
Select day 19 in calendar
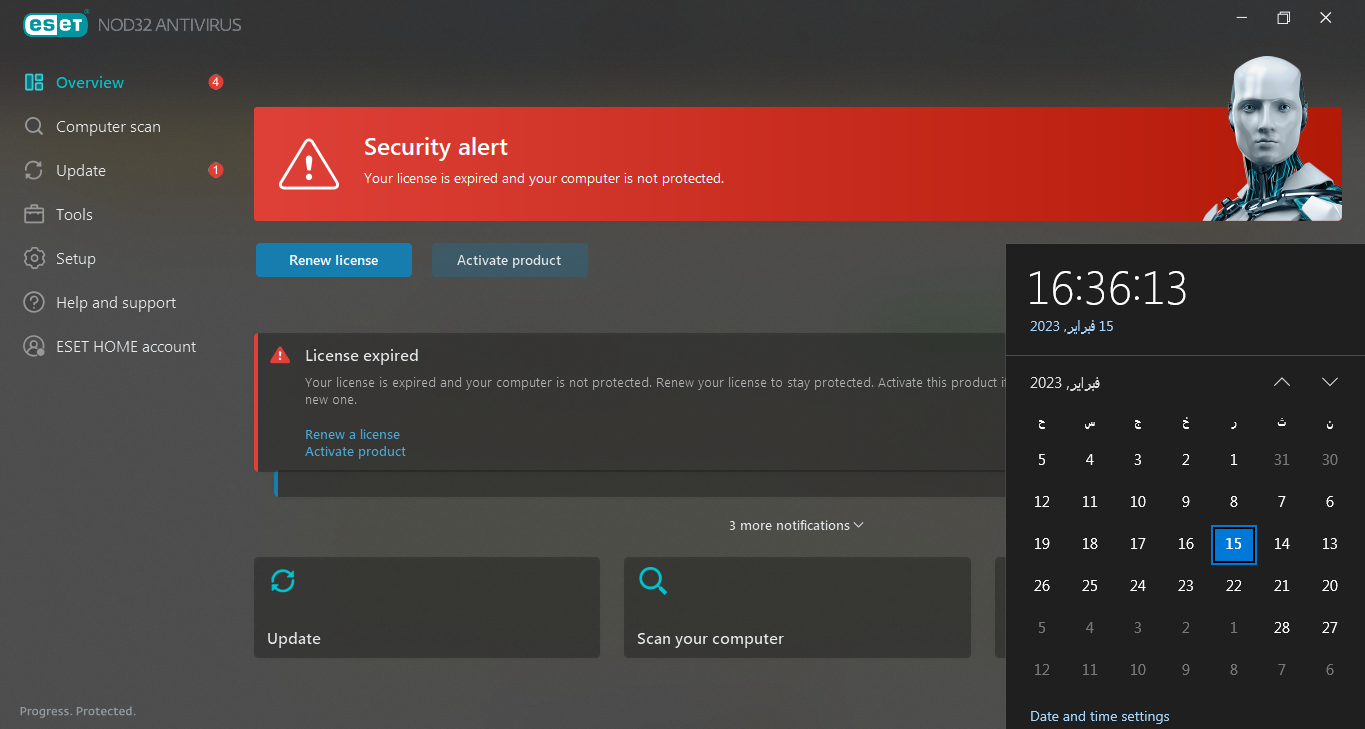coord(1042,544)
